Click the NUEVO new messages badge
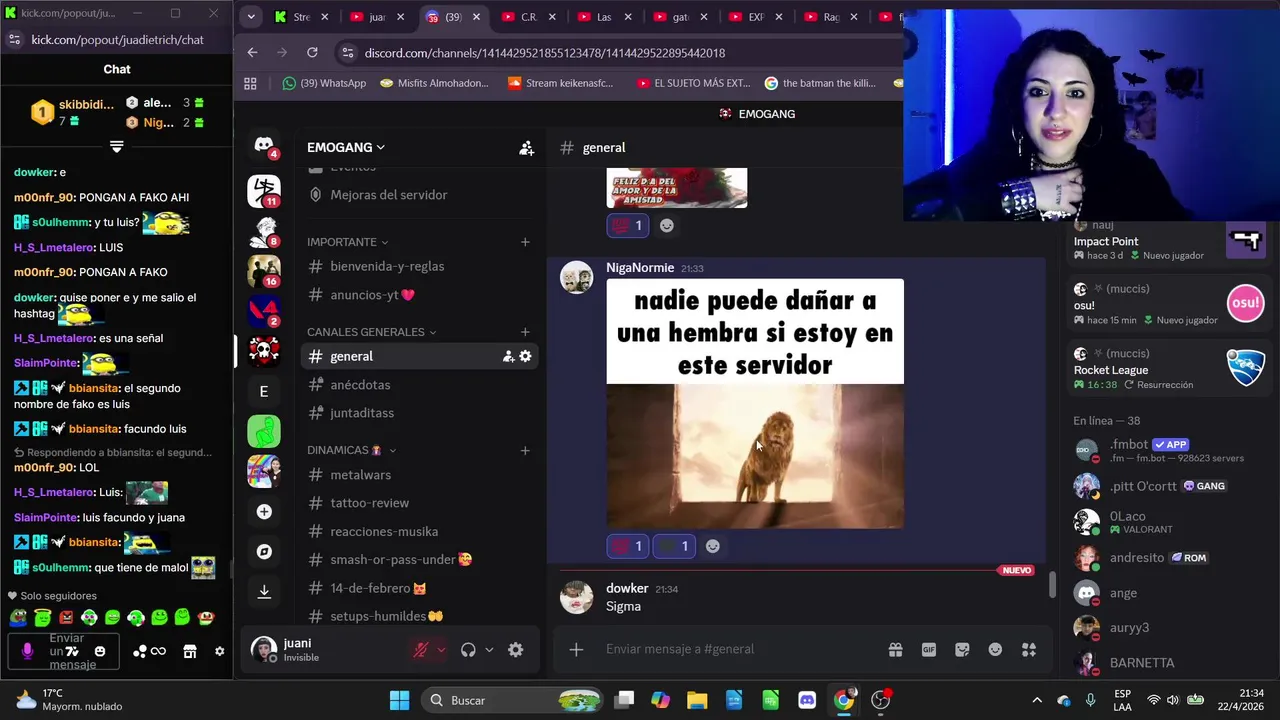The width and height of the screenshot is (1280, 720). pos(1016,570)
